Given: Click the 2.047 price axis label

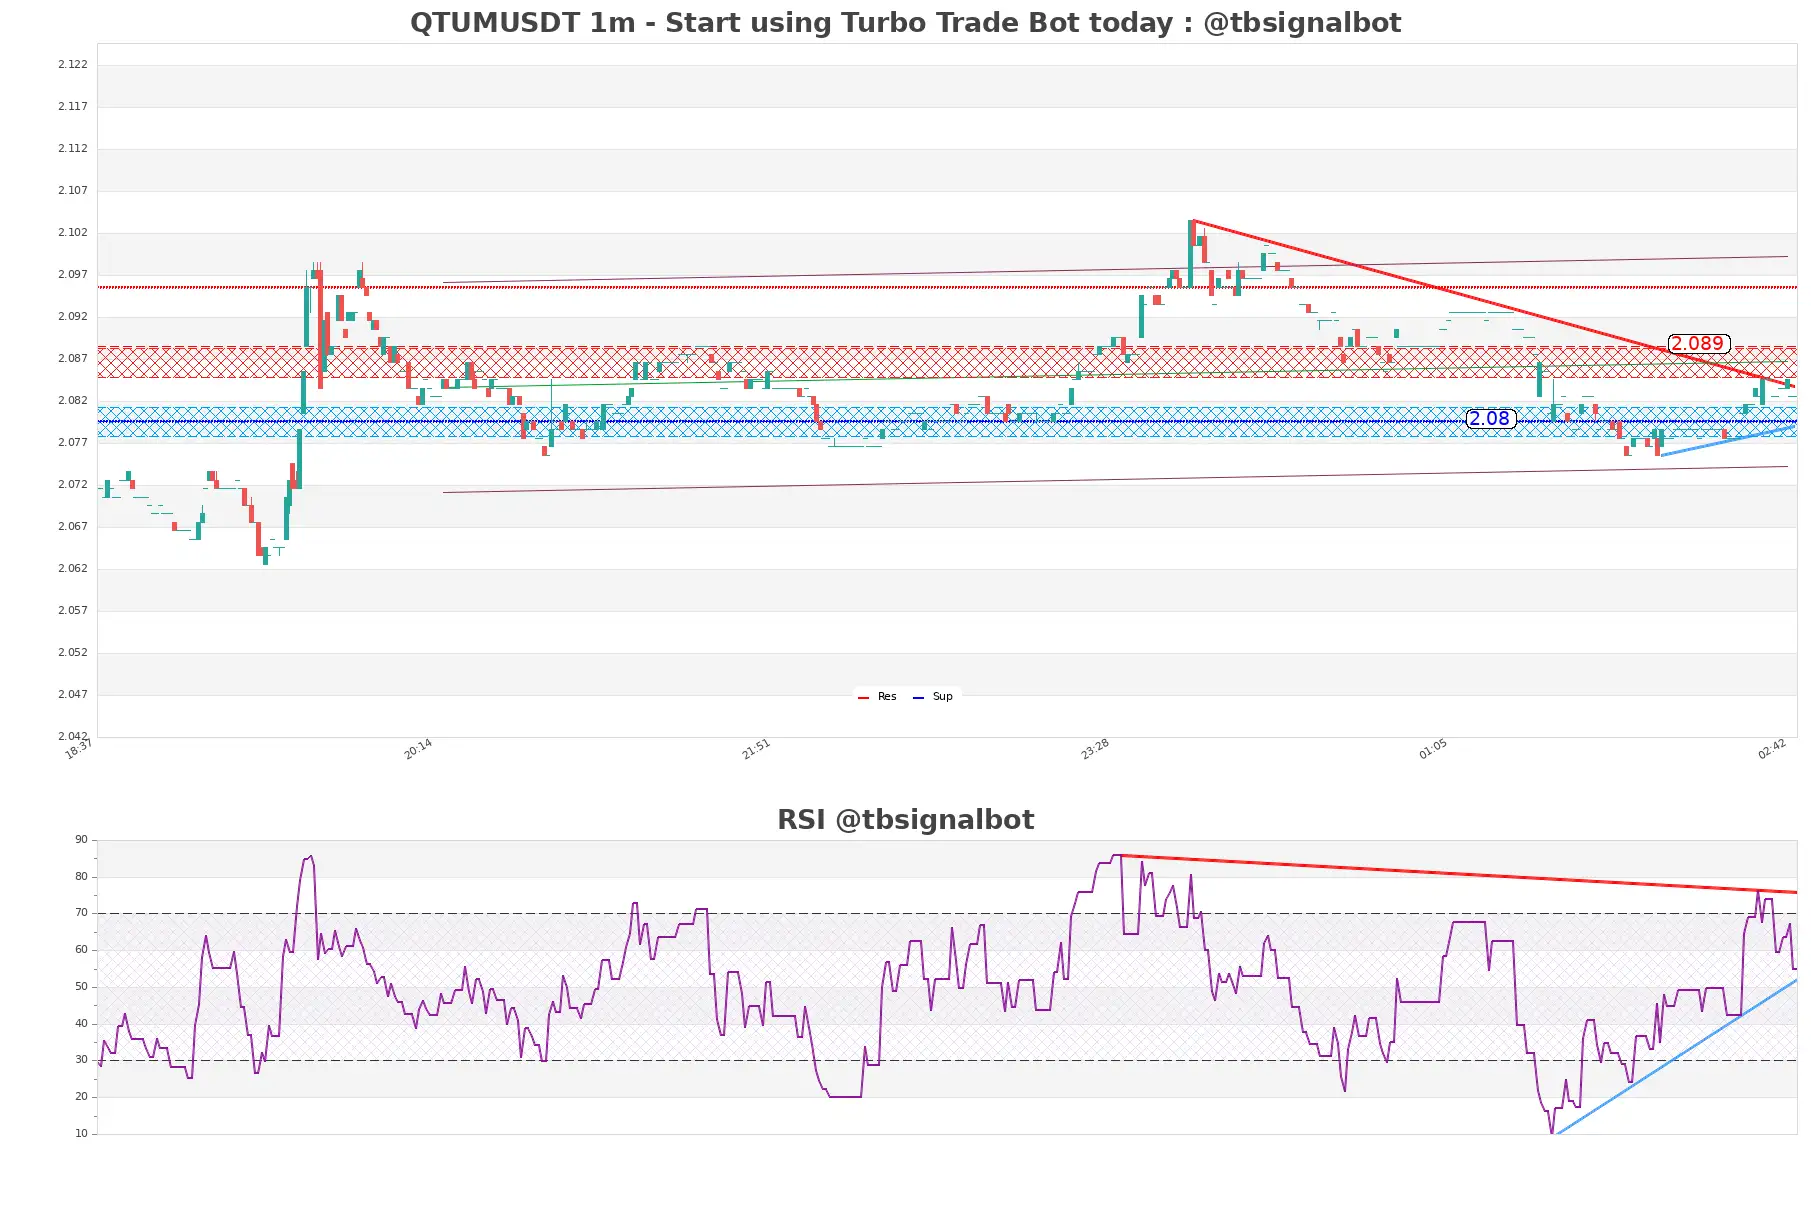Looking at the screenshot, I should tap(72, 694).
